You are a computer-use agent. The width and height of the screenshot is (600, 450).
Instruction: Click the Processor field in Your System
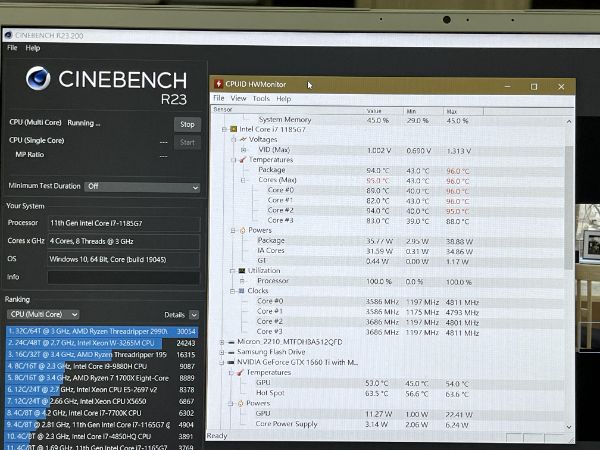[124, 223]
